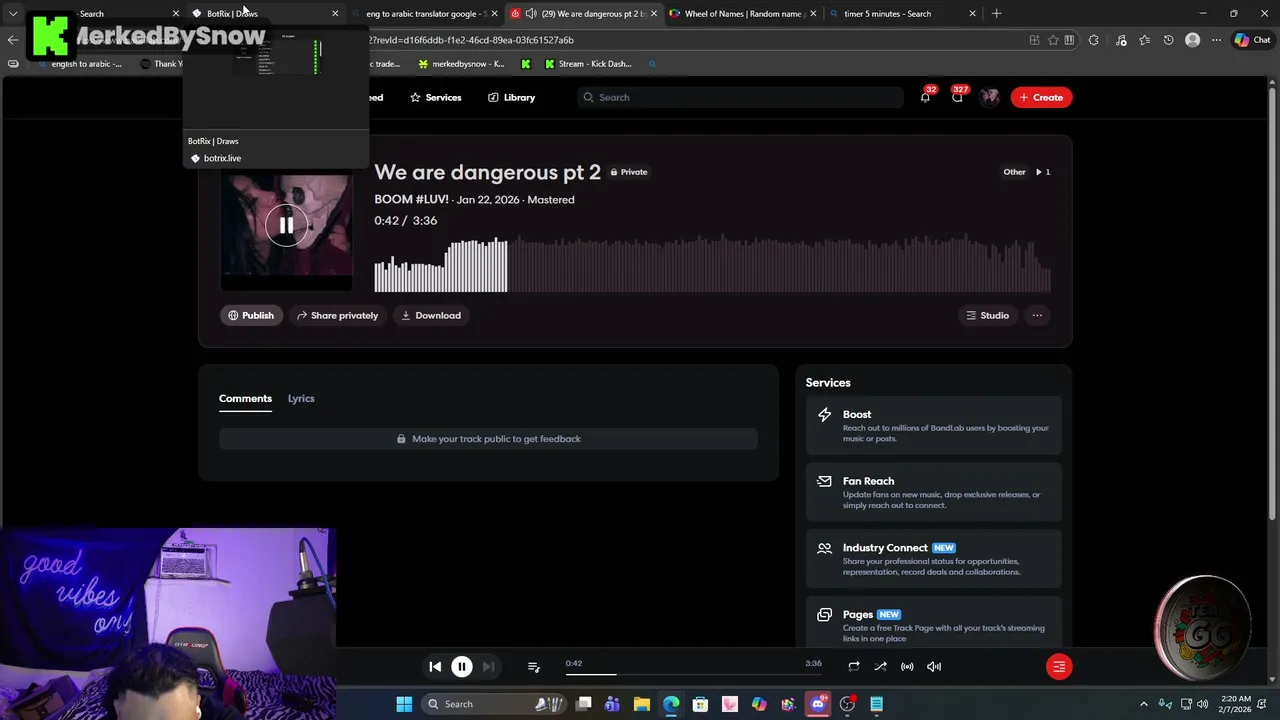Open the Library navigation item
This screenshot has height=720, width=1280.
pyautogui.click(x=511, y=97)
